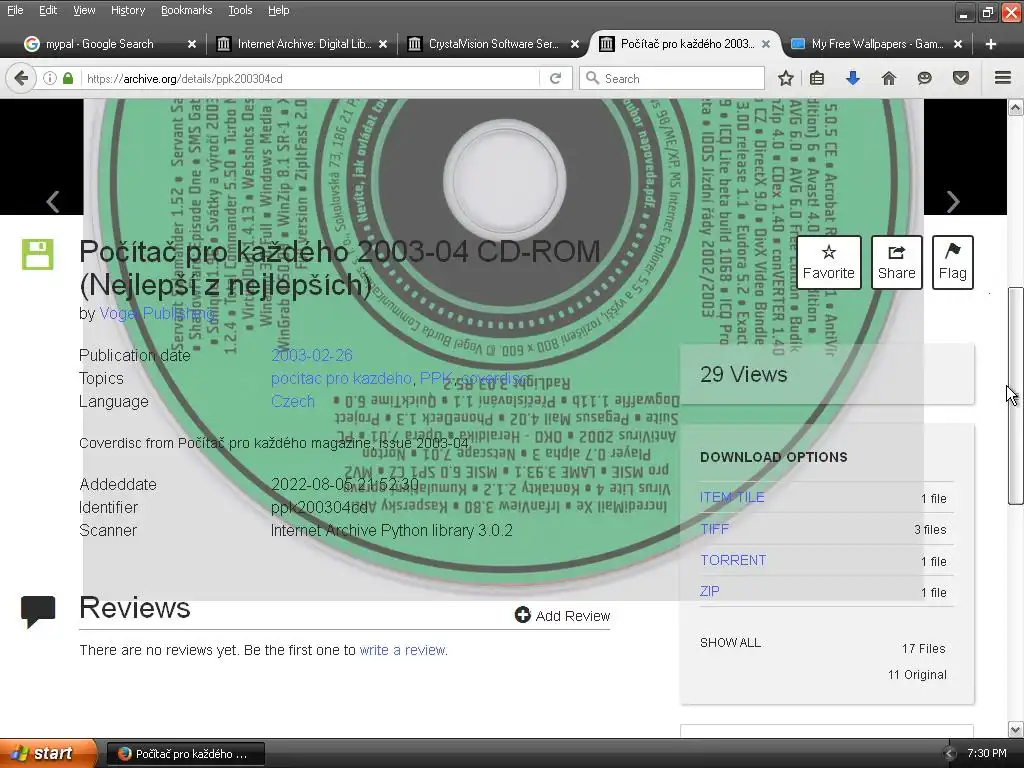Viewport: 1024px width, 768px height.
Task: Flag this item with Flag button
Action: tap(953, 263)
